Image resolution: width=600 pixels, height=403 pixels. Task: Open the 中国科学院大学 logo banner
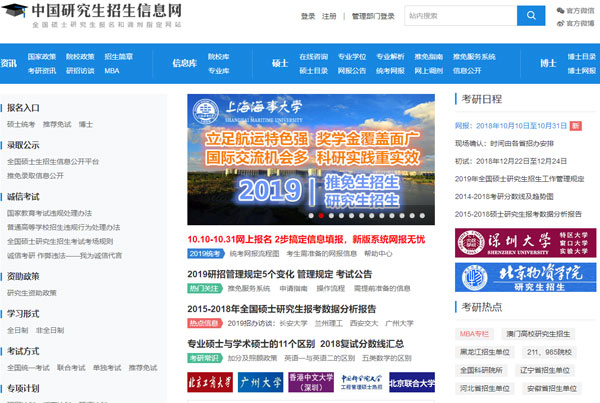pyautogui.click(x=361, y=382)
